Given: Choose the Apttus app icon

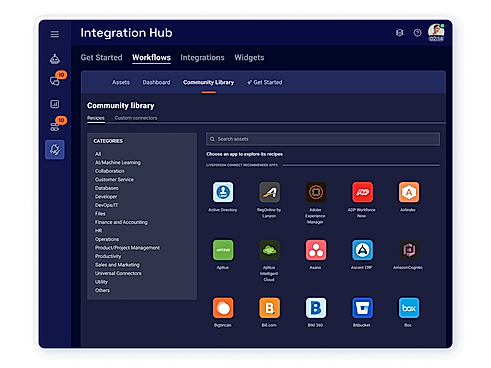Looking at the screenshot, I should (x=223, y=250).
